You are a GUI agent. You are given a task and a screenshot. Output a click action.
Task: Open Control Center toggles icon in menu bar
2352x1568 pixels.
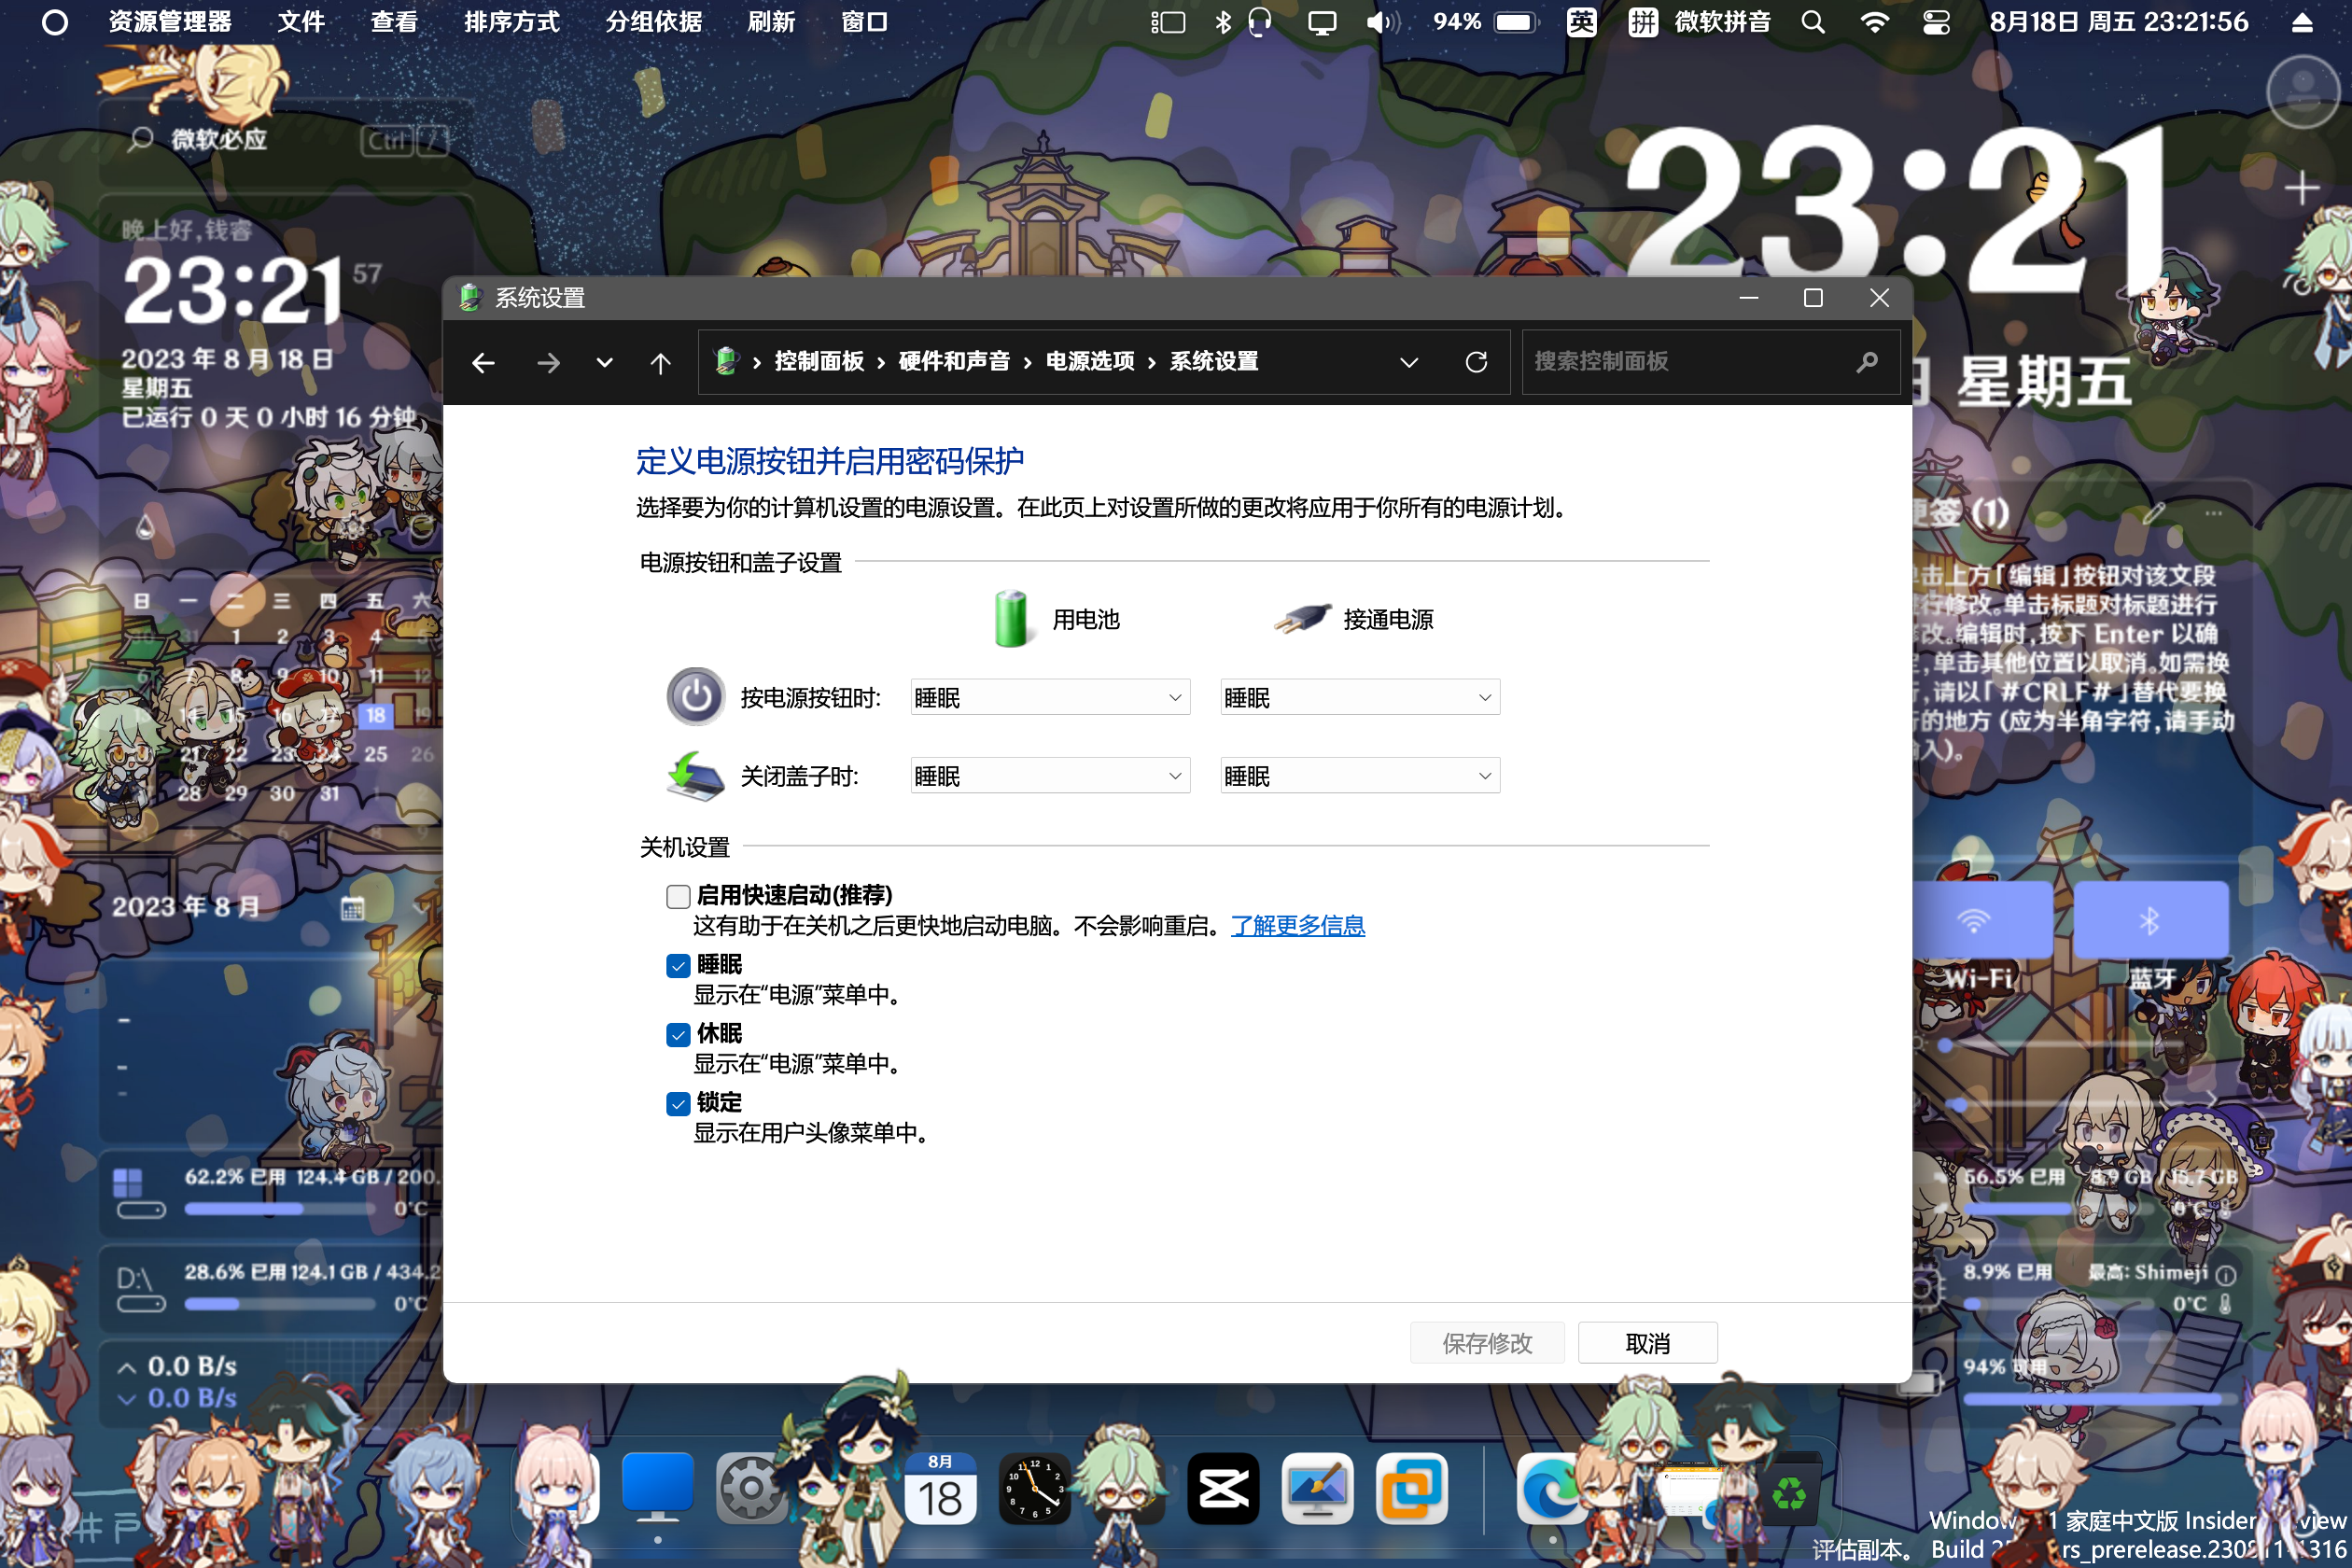(1936, 22)
